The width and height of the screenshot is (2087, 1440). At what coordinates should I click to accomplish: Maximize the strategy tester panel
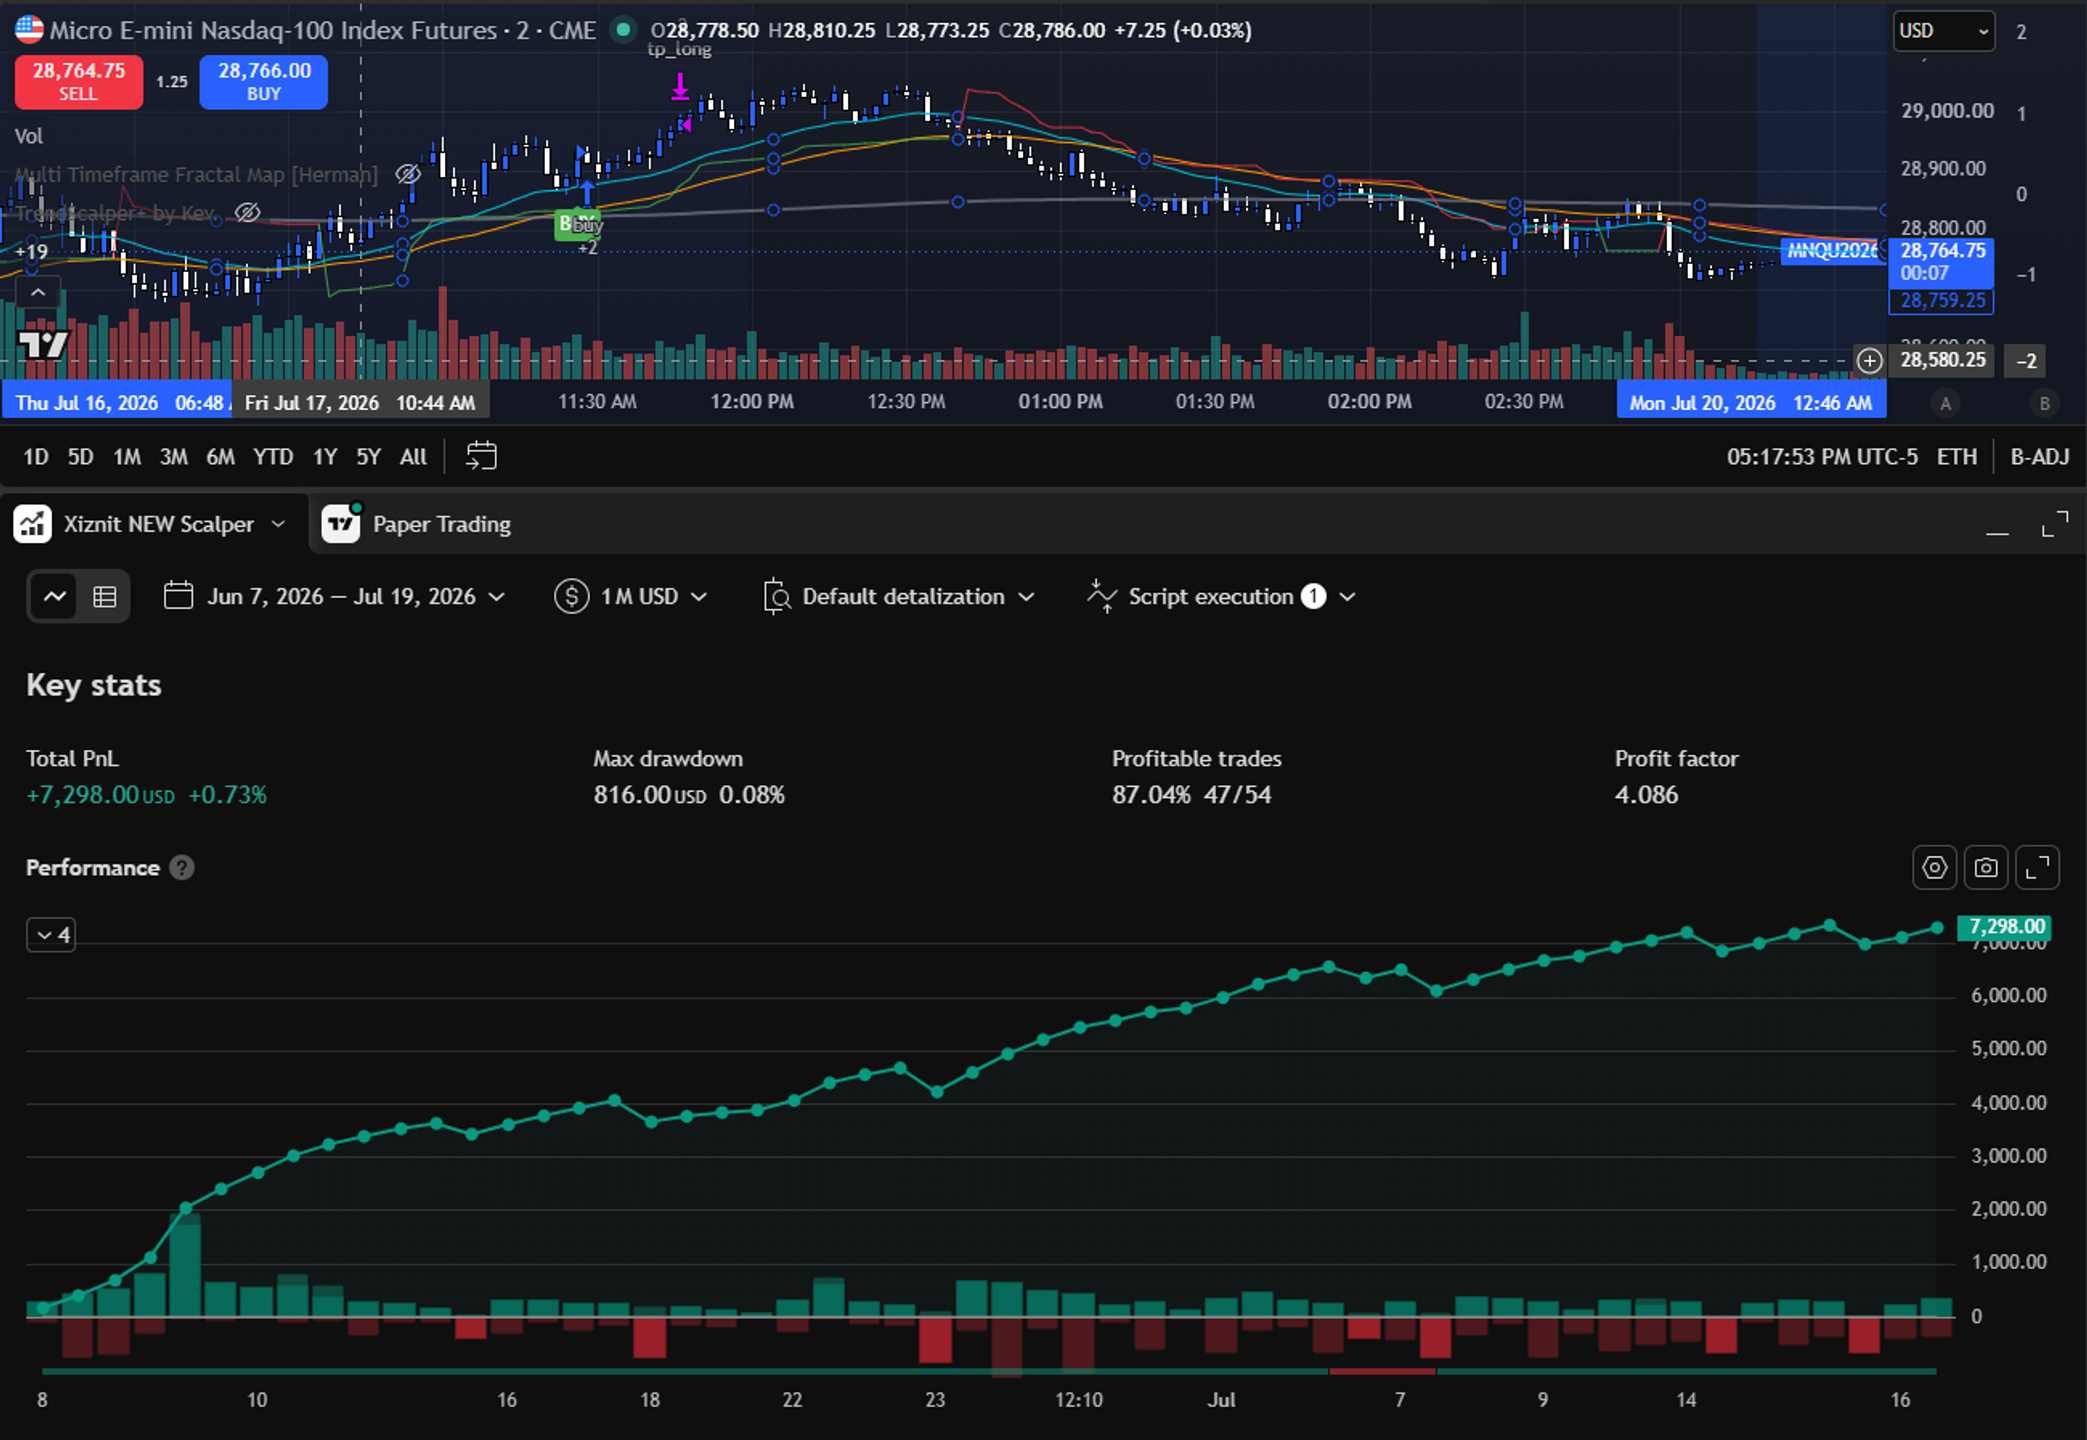pos(2055,524)
